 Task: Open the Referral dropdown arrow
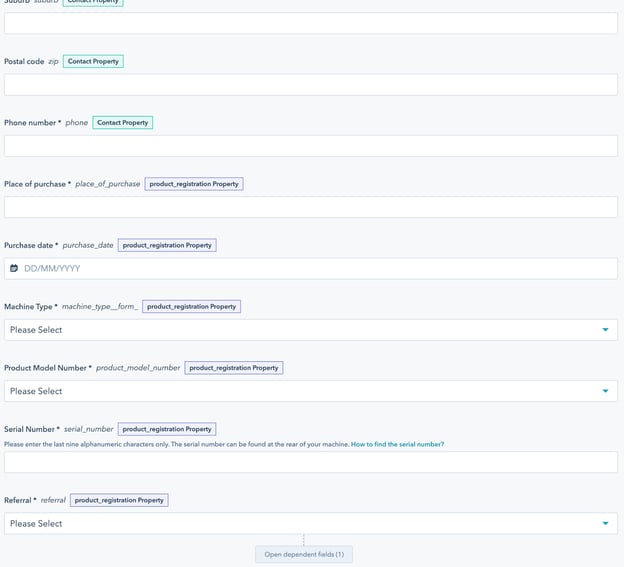[x=605, y=523]
